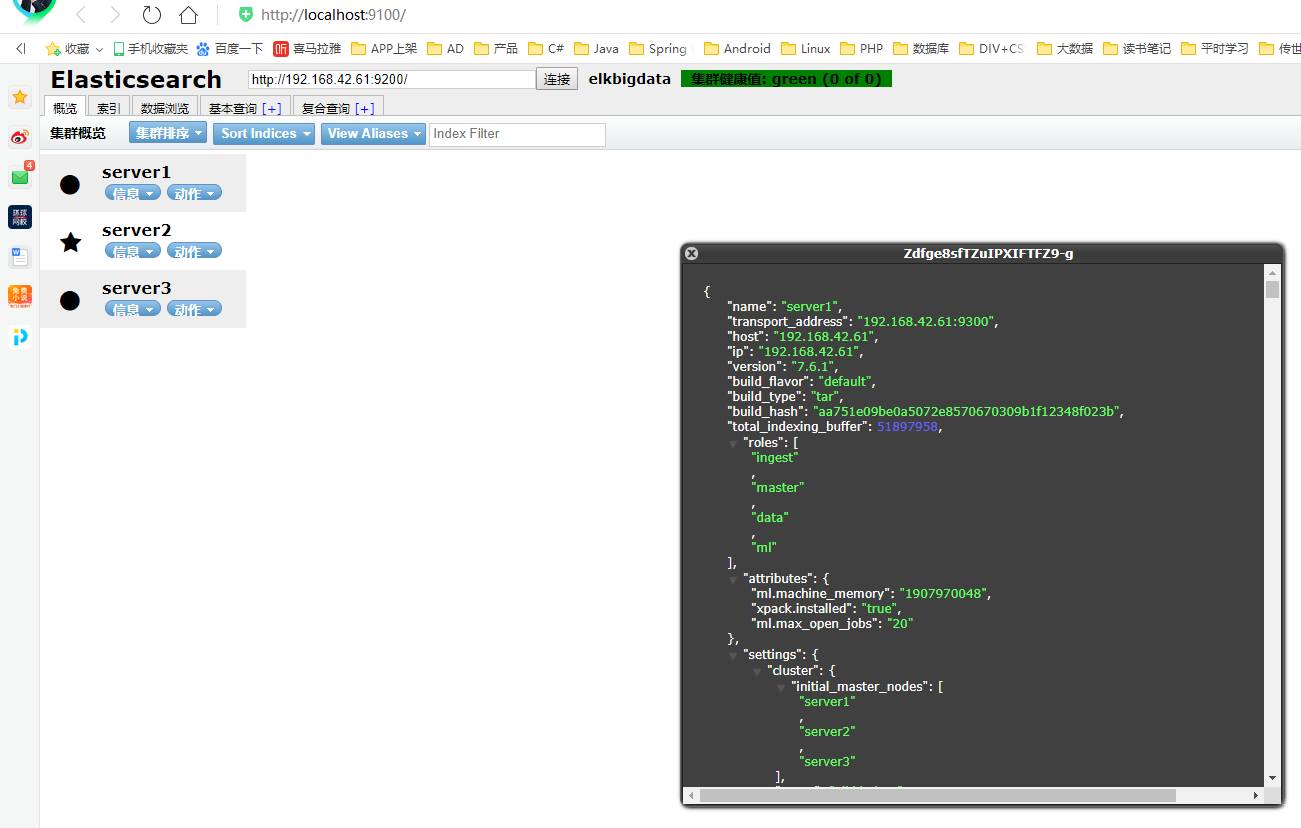Screen dimensions: 1301x828
Task: Open the 手机收藏夹 bookmark
Action: [150, 48]
